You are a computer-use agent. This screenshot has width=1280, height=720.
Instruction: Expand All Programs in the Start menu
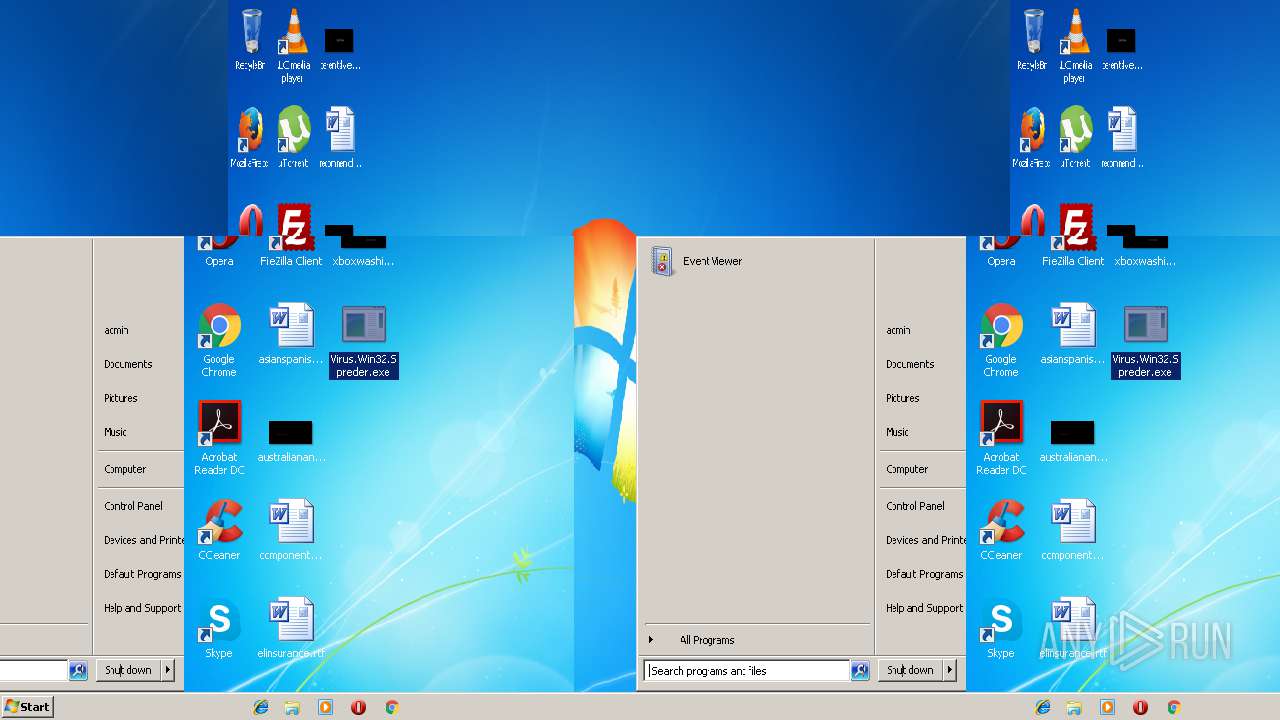click(x=706, y=640)
